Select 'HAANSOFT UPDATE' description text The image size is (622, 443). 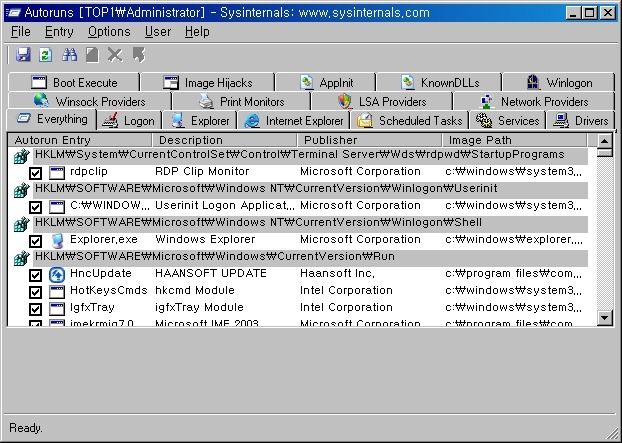pyautogui.click(x=211, y=274)
